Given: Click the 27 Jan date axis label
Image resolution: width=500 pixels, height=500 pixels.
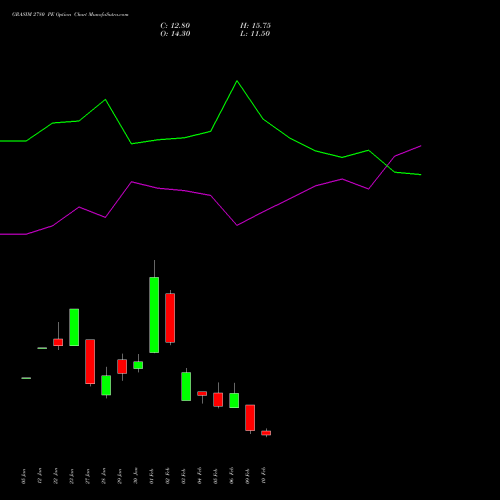Looking at the screenshot, I should (x=88, y=476).
